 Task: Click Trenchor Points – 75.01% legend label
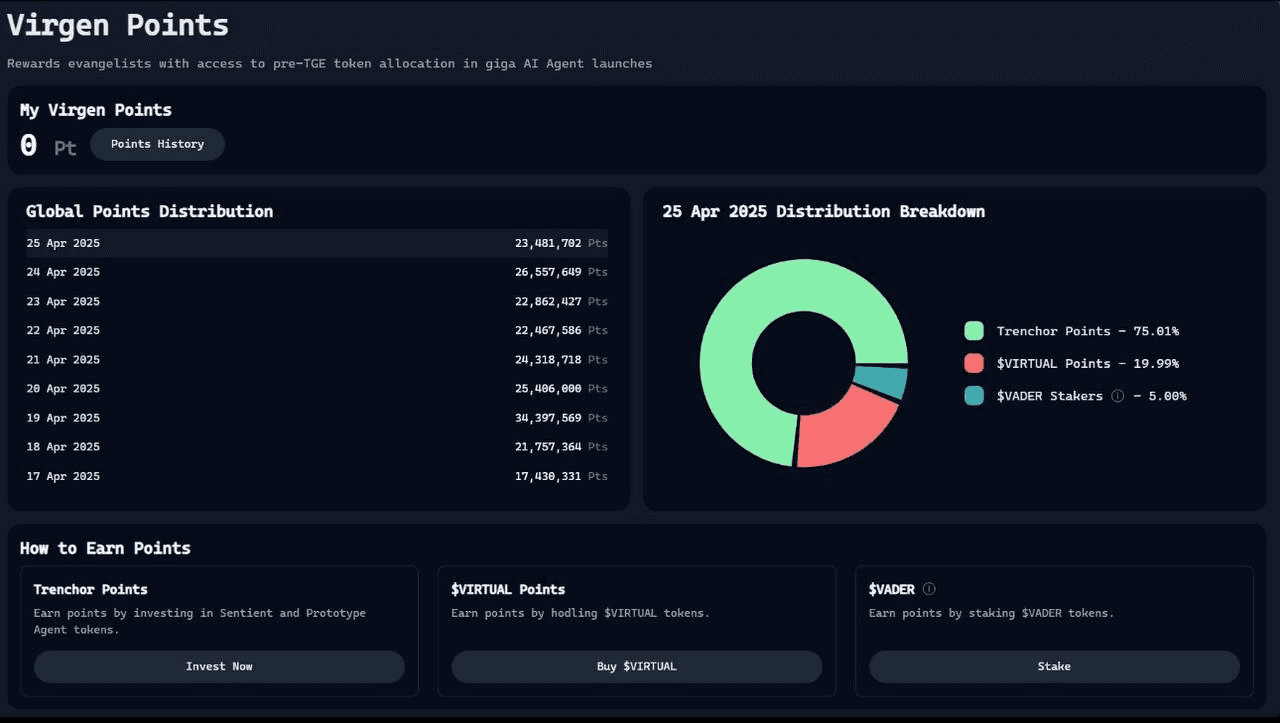point(1087,331)
